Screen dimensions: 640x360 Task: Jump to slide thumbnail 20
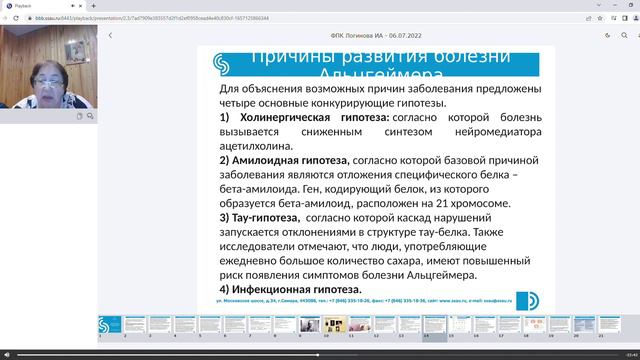[x=584, y=325]
